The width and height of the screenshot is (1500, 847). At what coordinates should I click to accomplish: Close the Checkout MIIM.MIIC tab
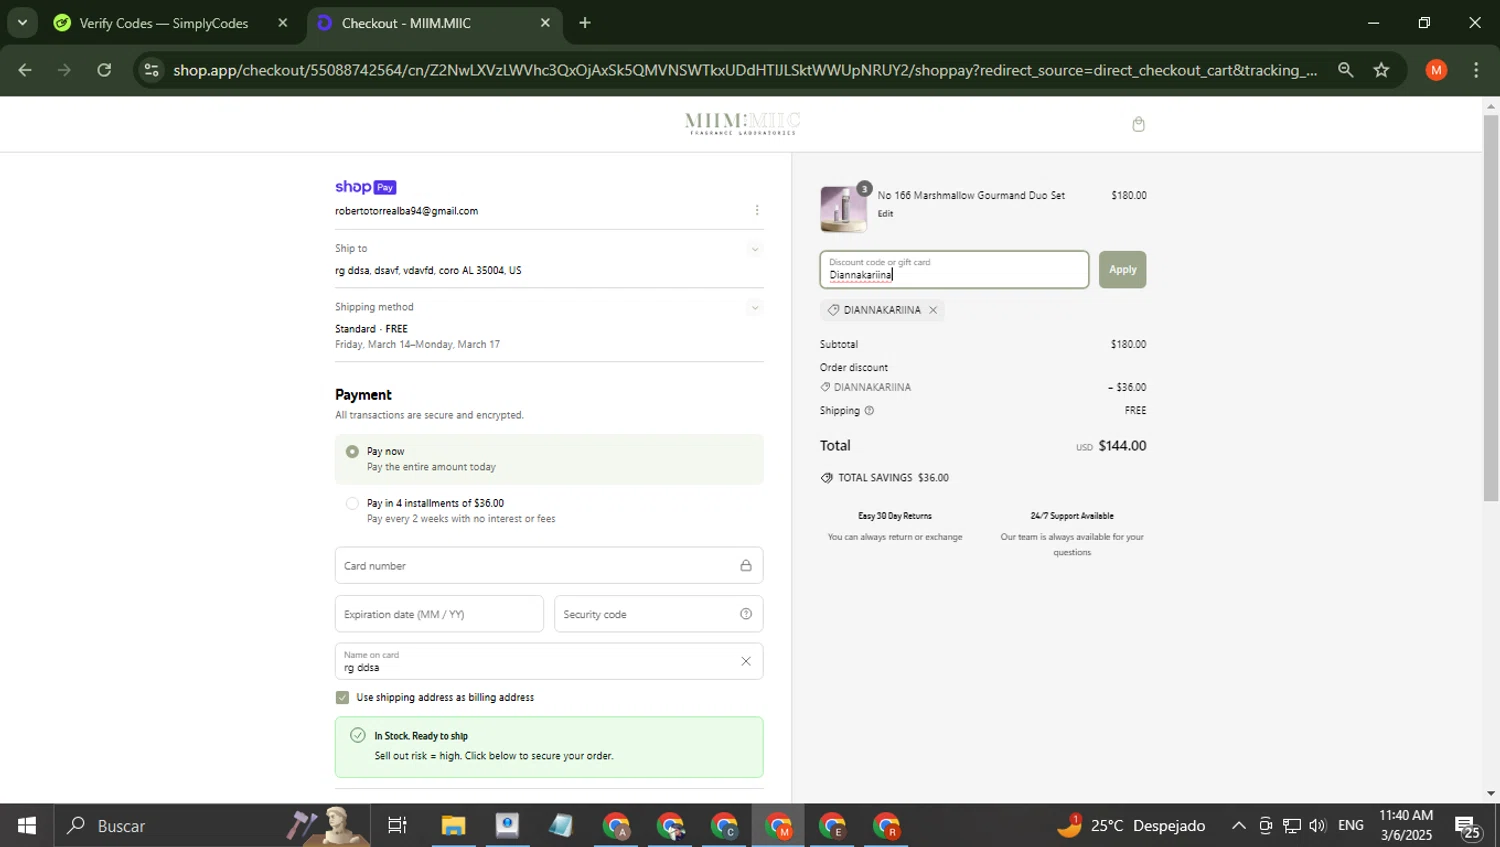(x=545, y=23)
